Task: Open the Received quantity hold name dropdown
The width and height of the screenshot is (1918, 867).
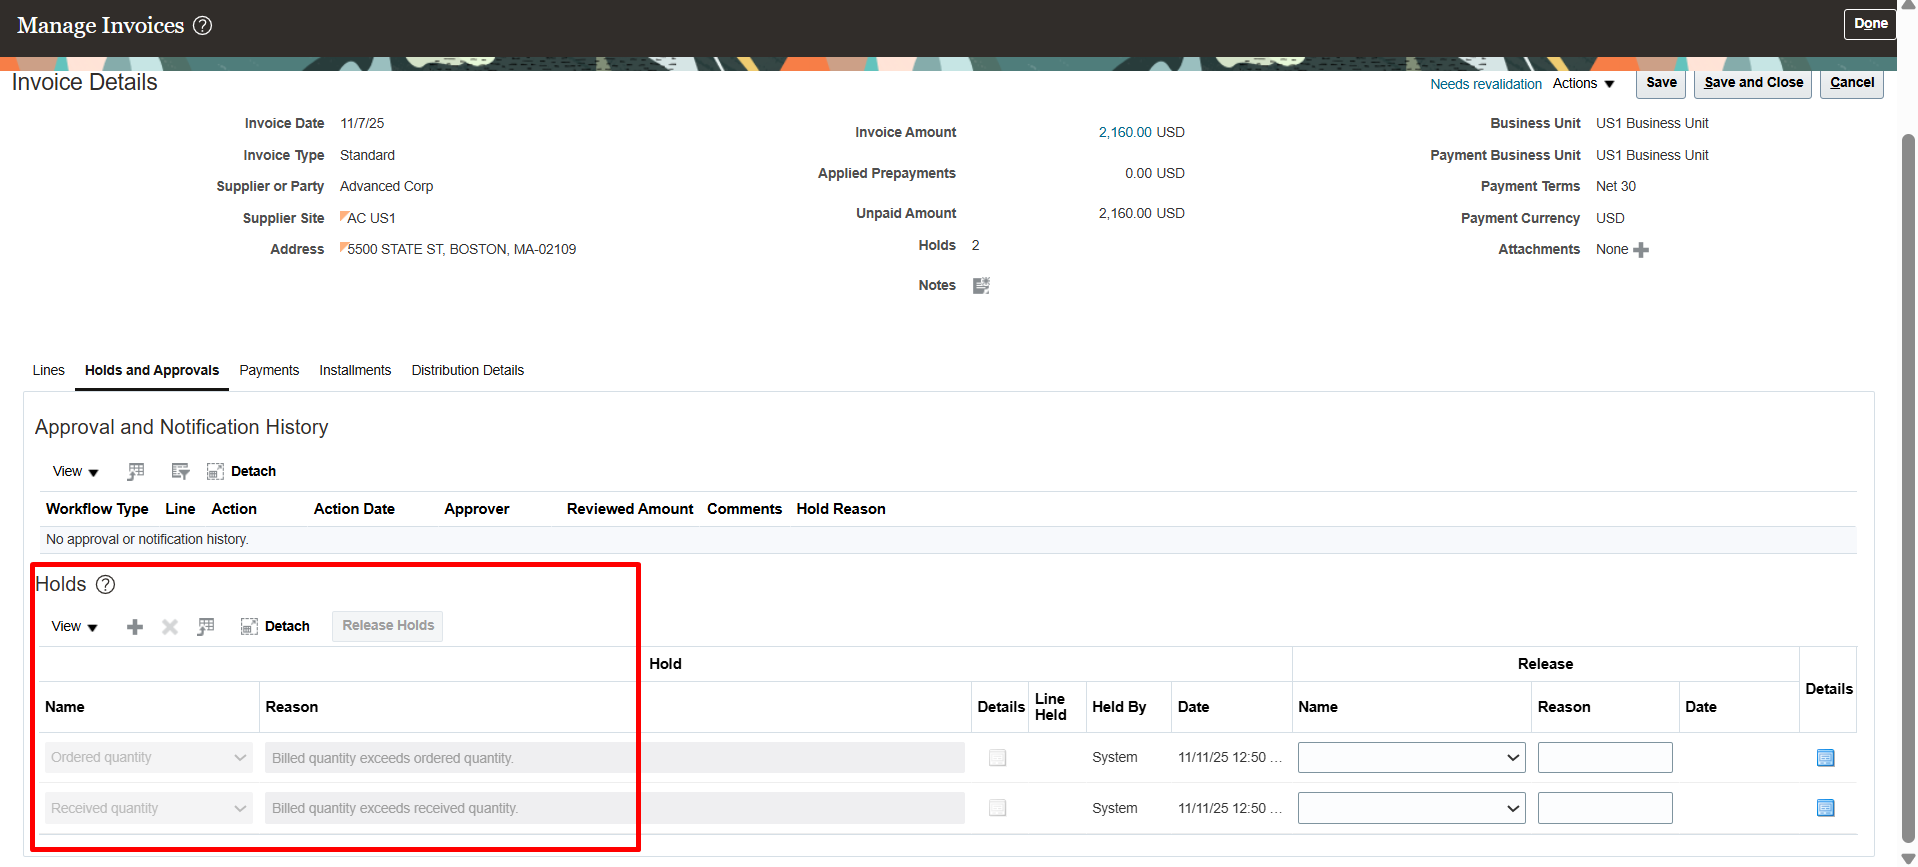Action: [149, 808]
